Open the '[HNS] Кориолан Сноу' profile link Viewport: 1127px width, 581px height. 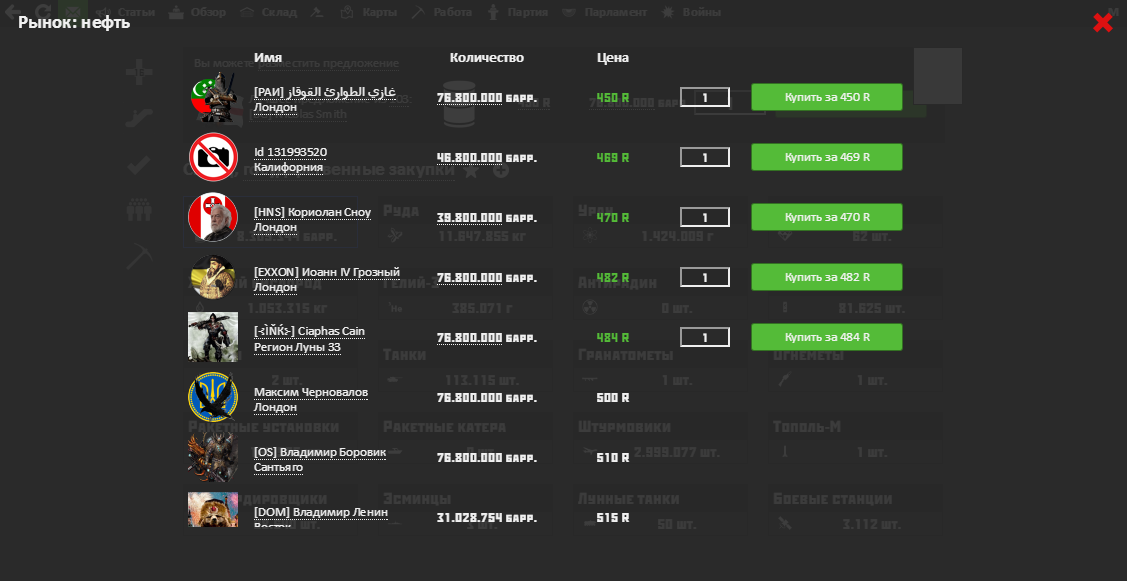click(x=312, y=212)
